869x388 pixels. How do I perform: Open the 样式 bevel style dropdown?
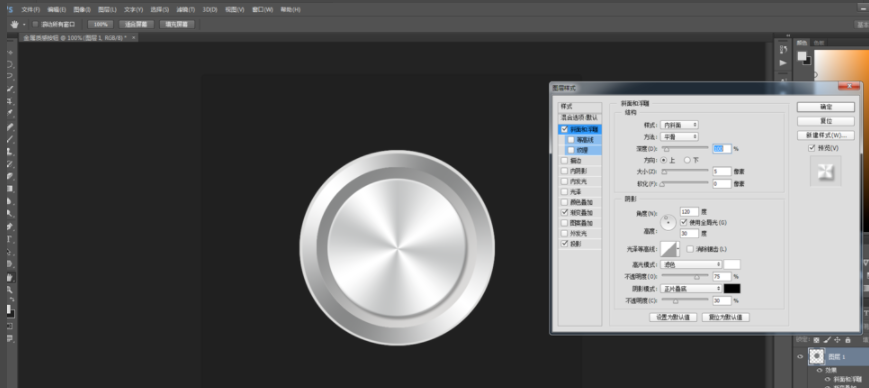[x=679, y=125]
